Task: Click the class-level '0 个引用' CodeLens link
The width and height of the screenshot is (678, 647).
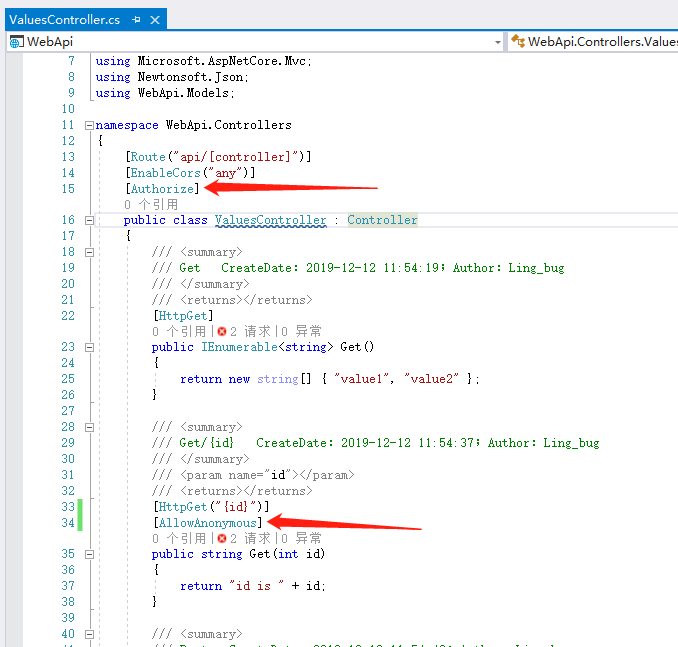Action: [151, 205]
